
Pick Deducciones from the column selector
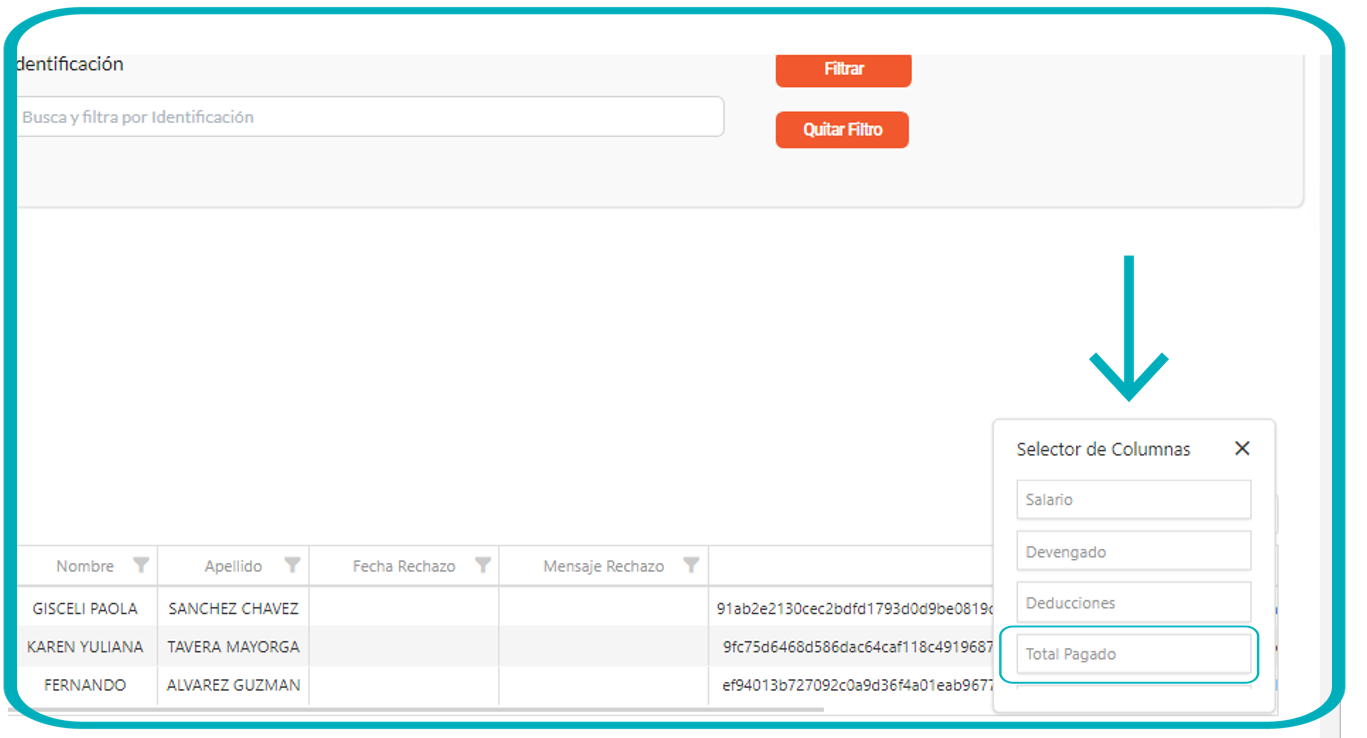(1133, 603)
